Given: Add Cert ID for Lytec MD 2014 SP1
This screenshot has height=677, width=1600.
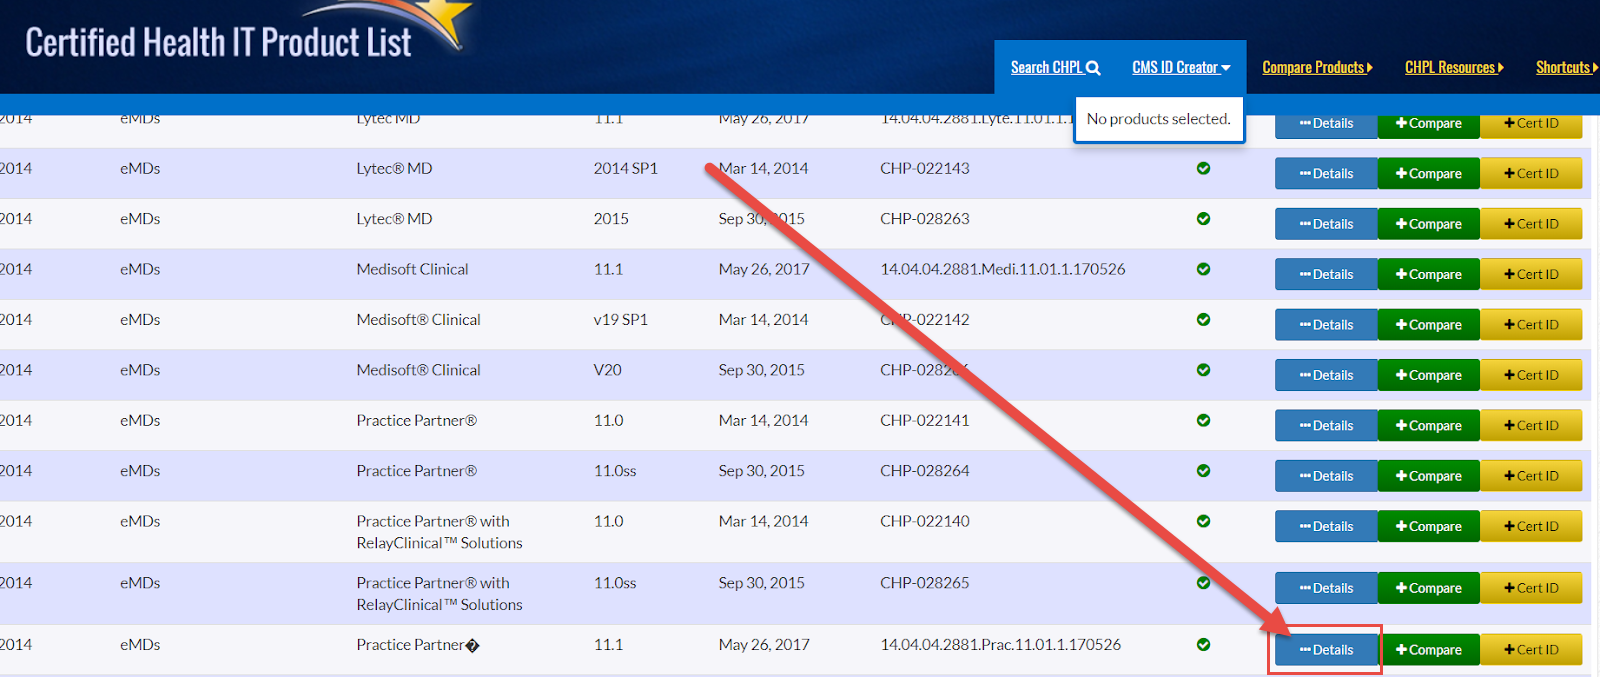Looking at the screenshot, I should [1531, 173].
